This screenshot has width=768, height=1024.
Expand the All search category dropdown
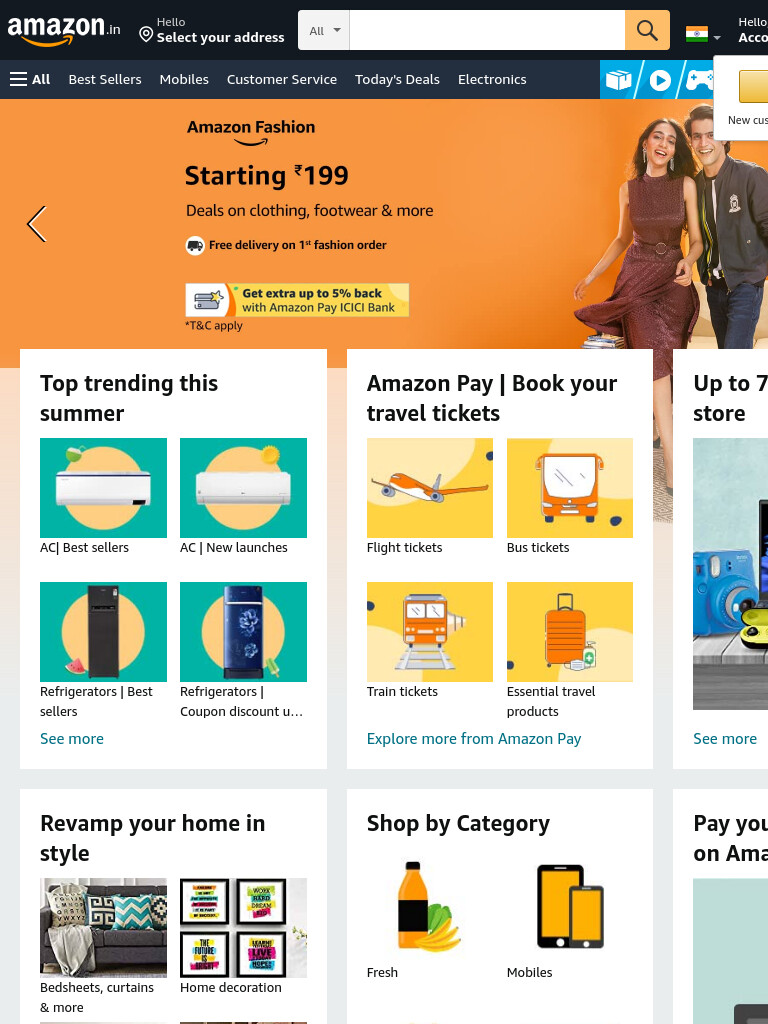coord(325,30)
